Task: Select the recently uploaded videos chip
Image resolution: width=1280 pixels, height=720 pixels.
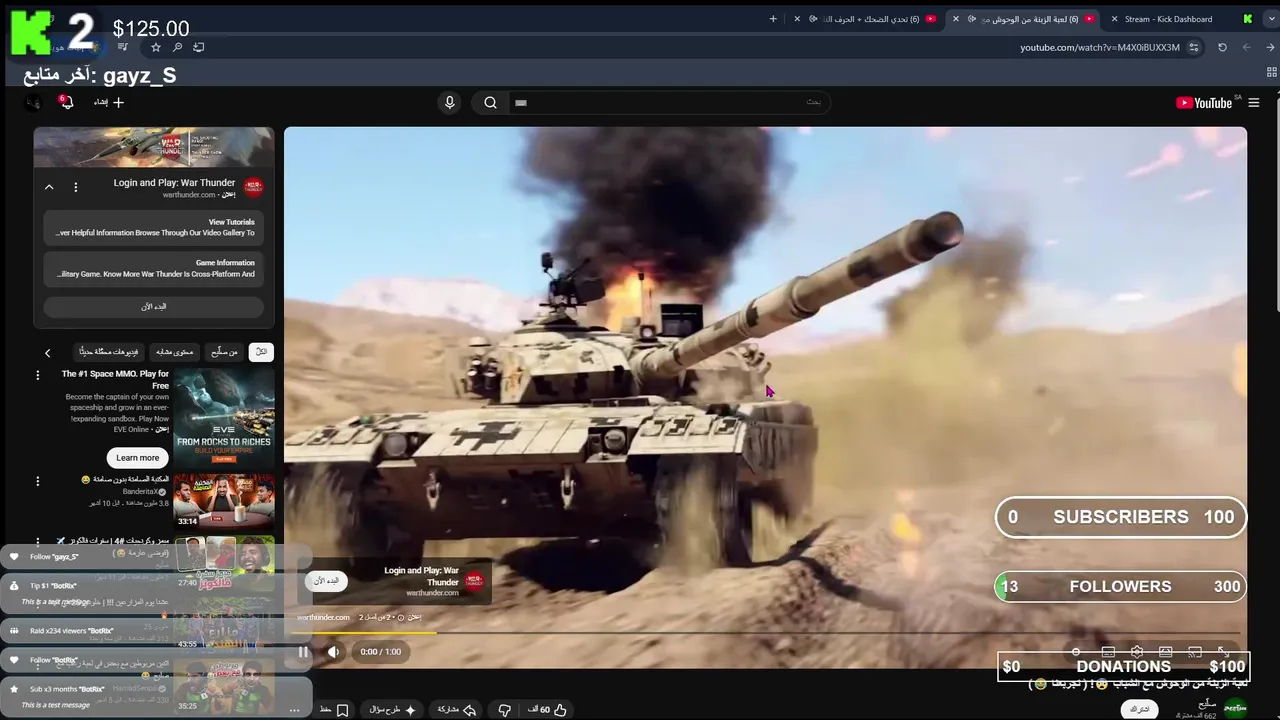Action: [109, 352]
